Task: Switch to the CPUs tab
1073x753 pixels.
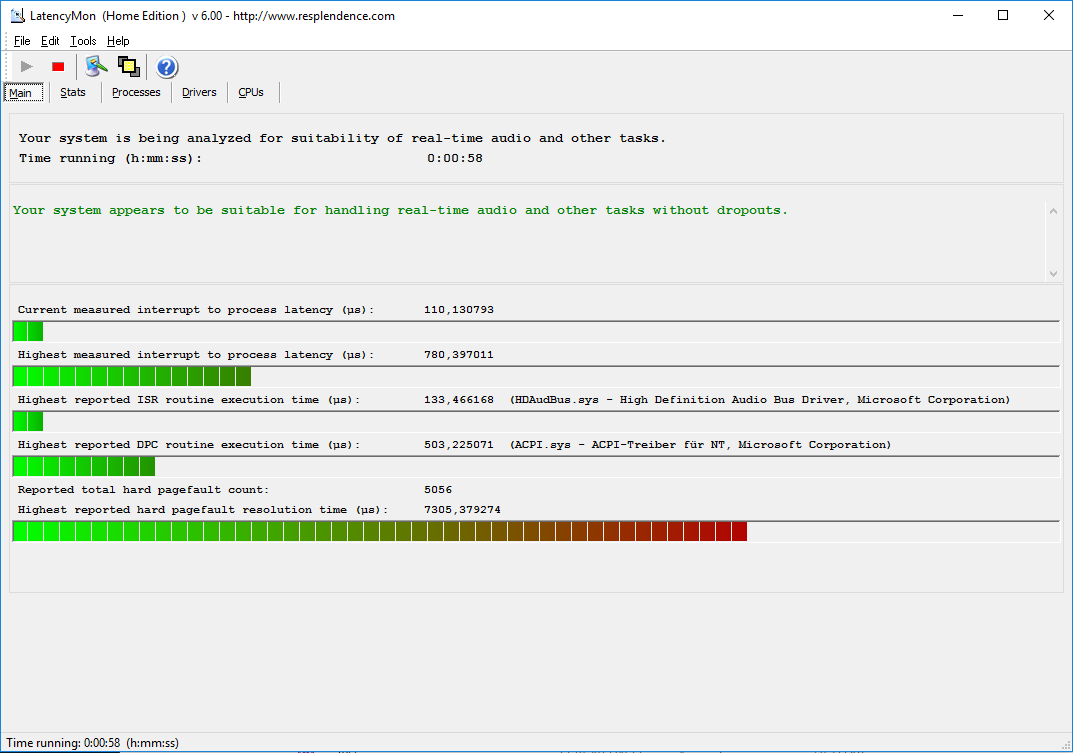Action: pos(250,92)
